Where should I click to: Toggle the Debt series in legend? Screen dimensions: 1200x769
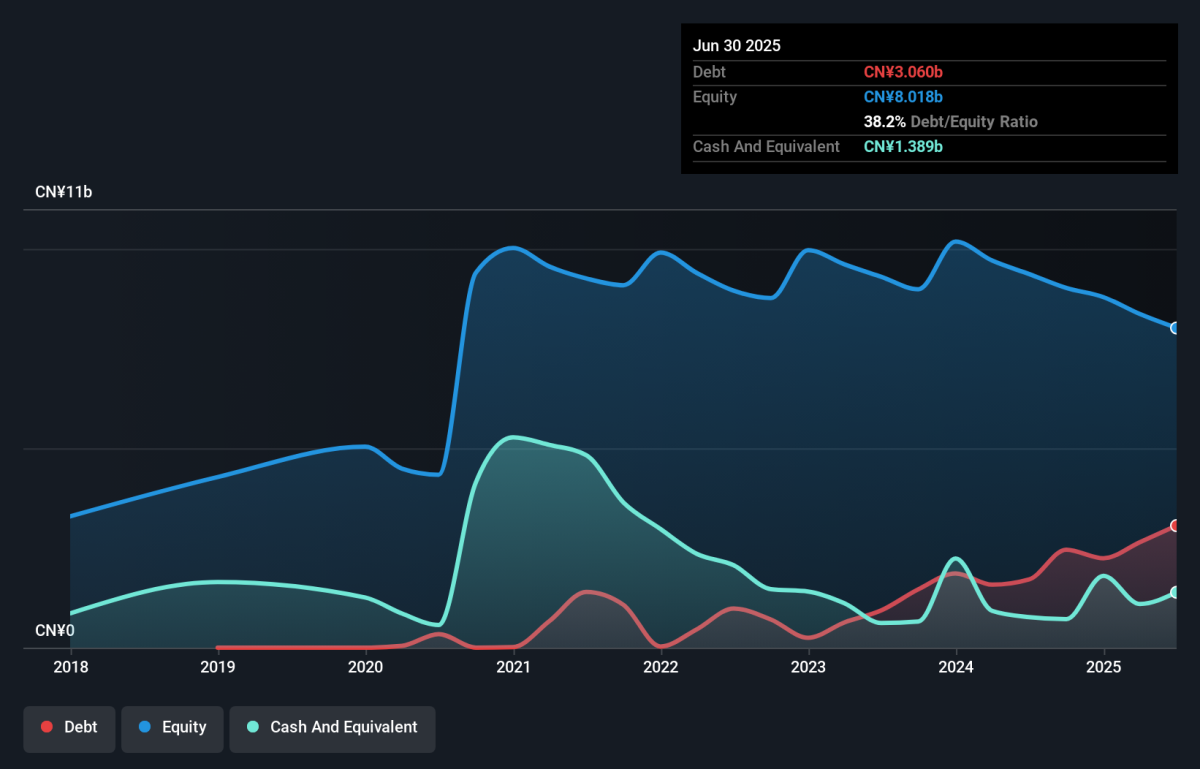[x=69, y=727]
